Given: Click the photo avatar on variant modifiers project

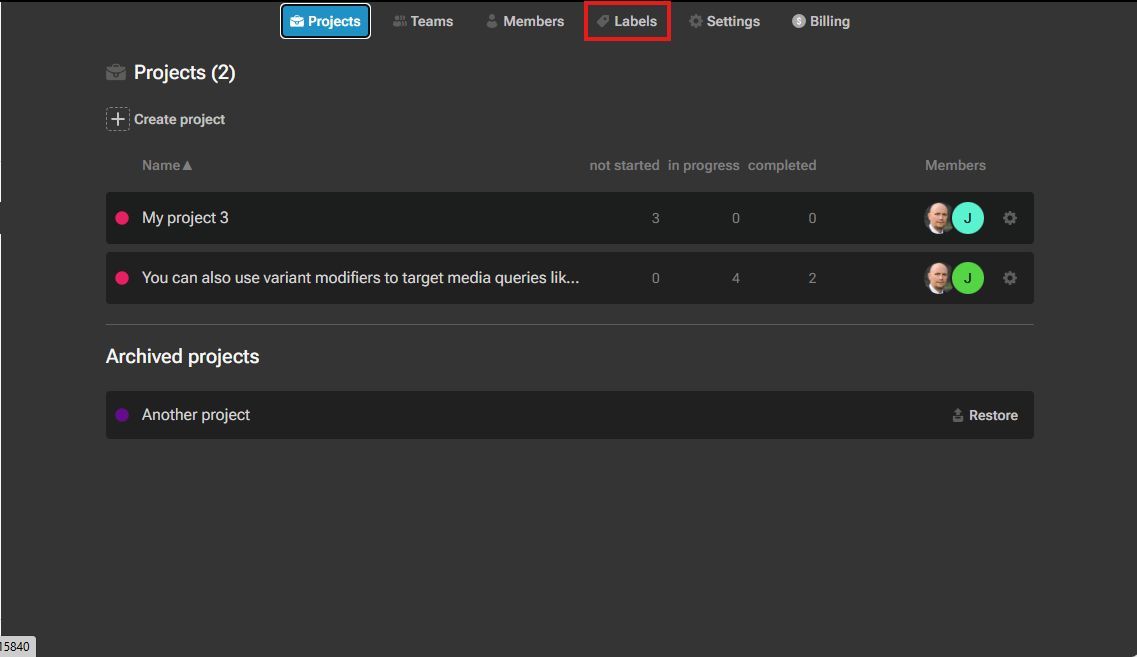Looking at the screenshot, I should 938,278.
